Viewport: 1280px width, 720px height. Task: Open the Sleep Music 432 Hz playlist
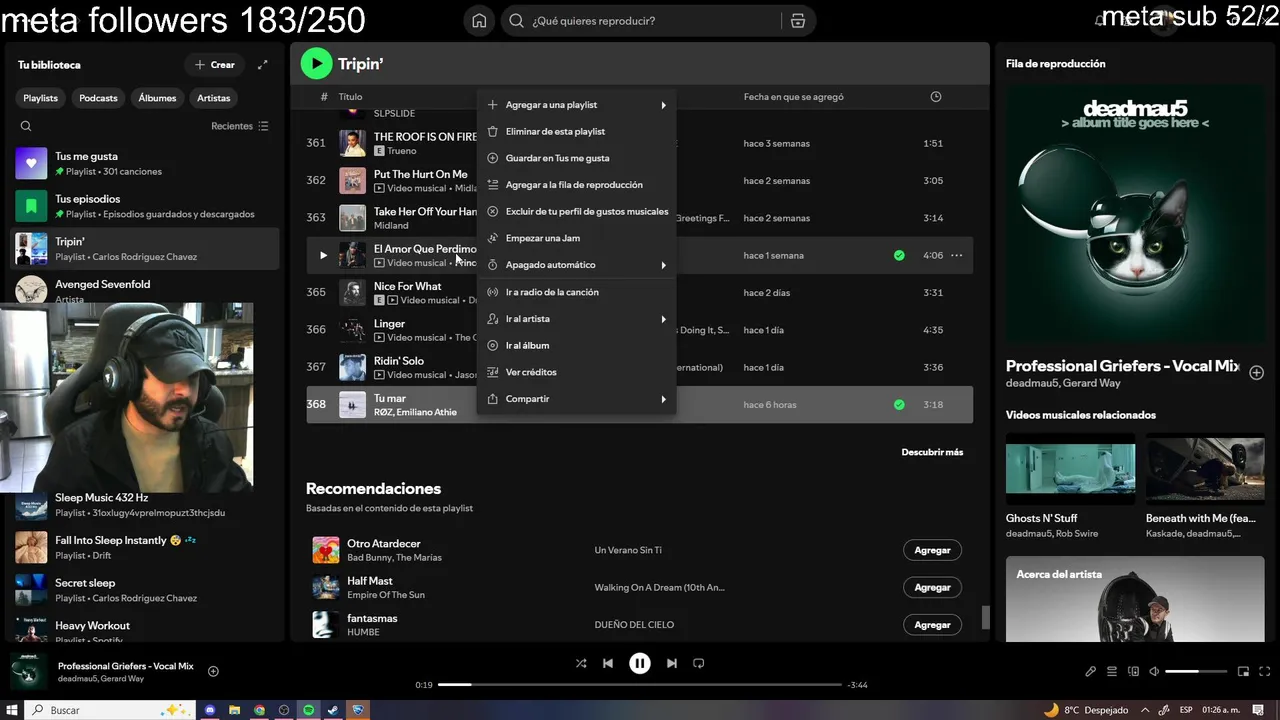click(147, 505)
